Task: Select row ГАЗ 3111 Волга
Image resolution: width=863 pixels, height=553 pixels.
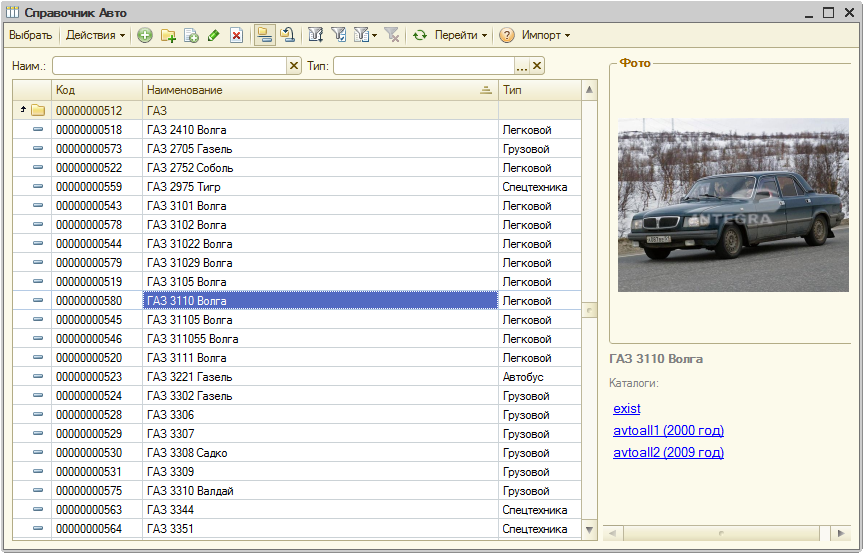Action: coord(297,358)
